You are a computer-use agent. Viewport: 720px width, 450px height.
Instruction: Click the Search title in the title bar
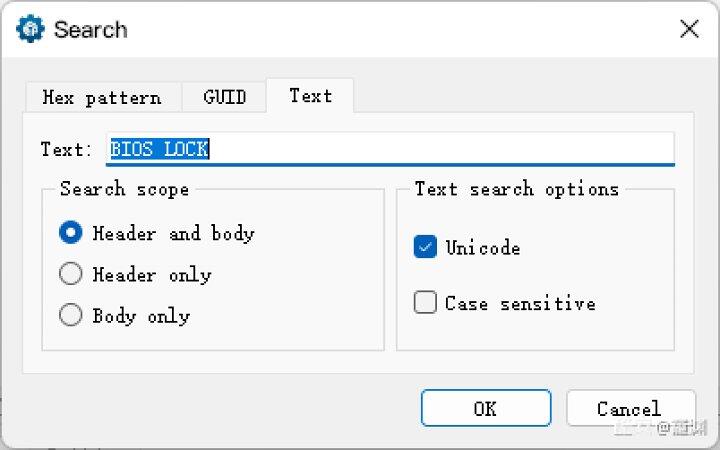[x=90, y=29]
